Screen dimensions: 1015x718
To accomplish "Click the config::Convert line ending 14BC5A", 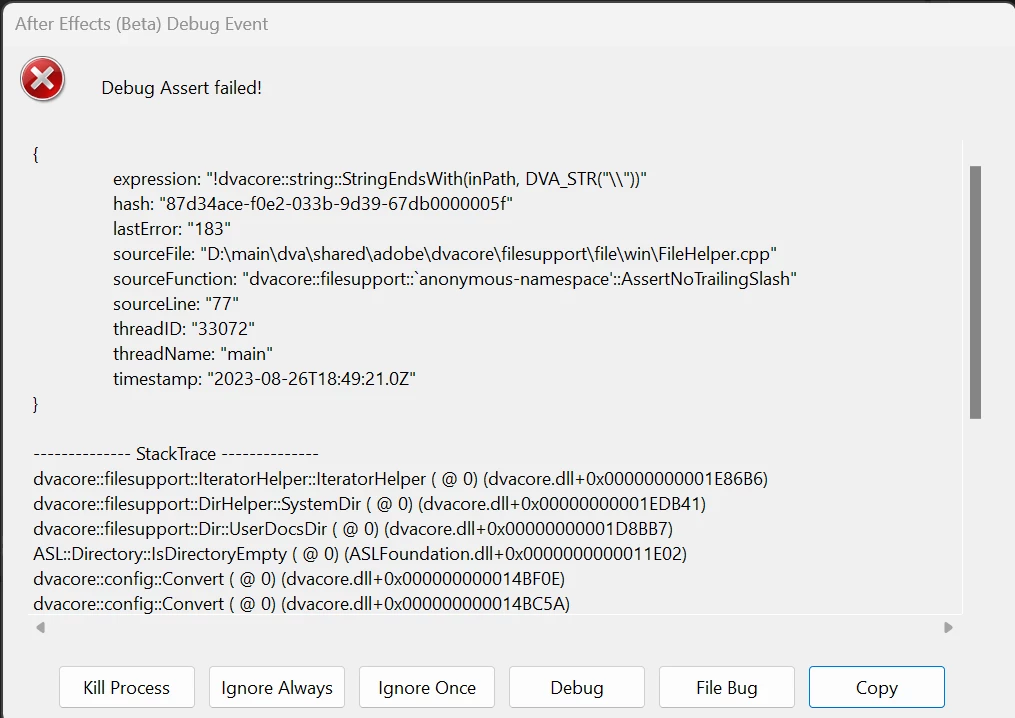I will click(x=302, y=604).
